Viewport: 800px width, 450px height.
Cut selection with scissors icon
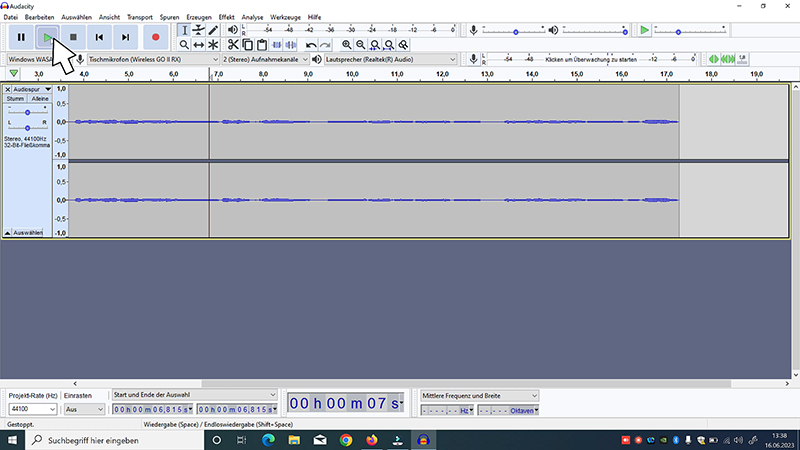pos(233,45)
